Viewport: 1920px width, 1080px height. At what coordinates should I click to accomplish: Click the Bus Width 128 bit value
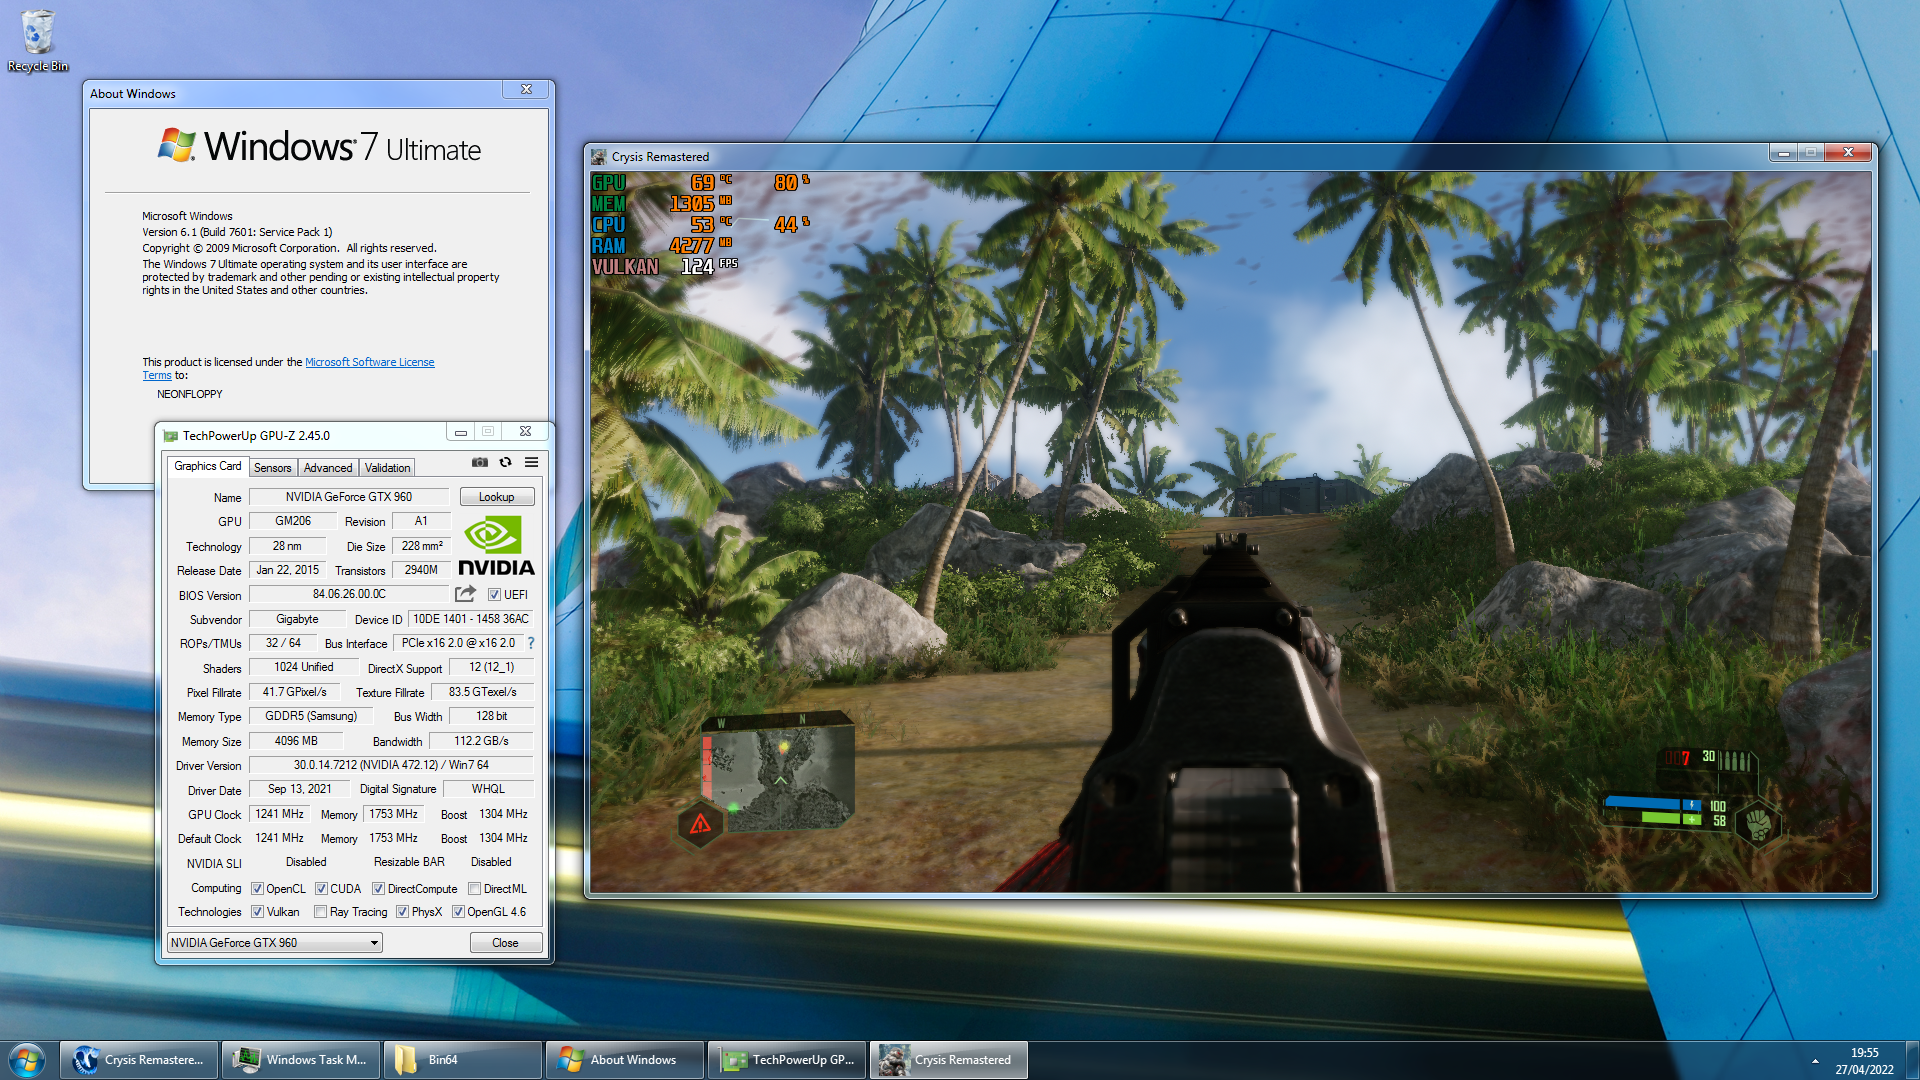[492, 716]
